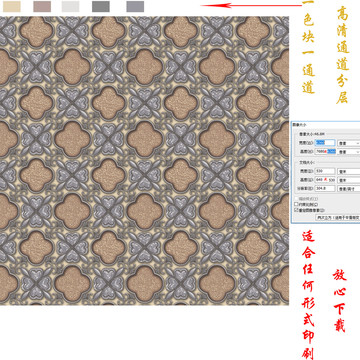
Task: Click the resolution field showing 304.8
Action: 325,189
